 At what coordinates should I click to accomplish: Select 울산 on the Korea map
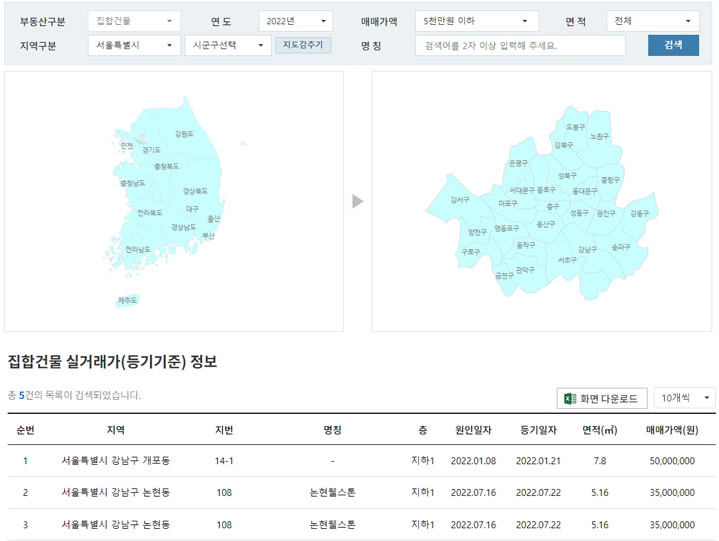[214, 219]
